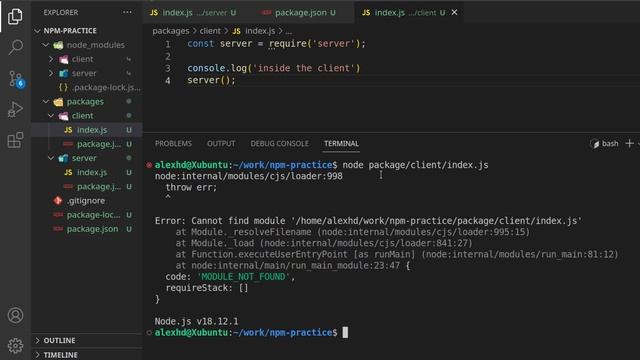Viewport: 640px width, 360px height.
Task: Open the Accounts menu icon
Action: coord(15,315)
